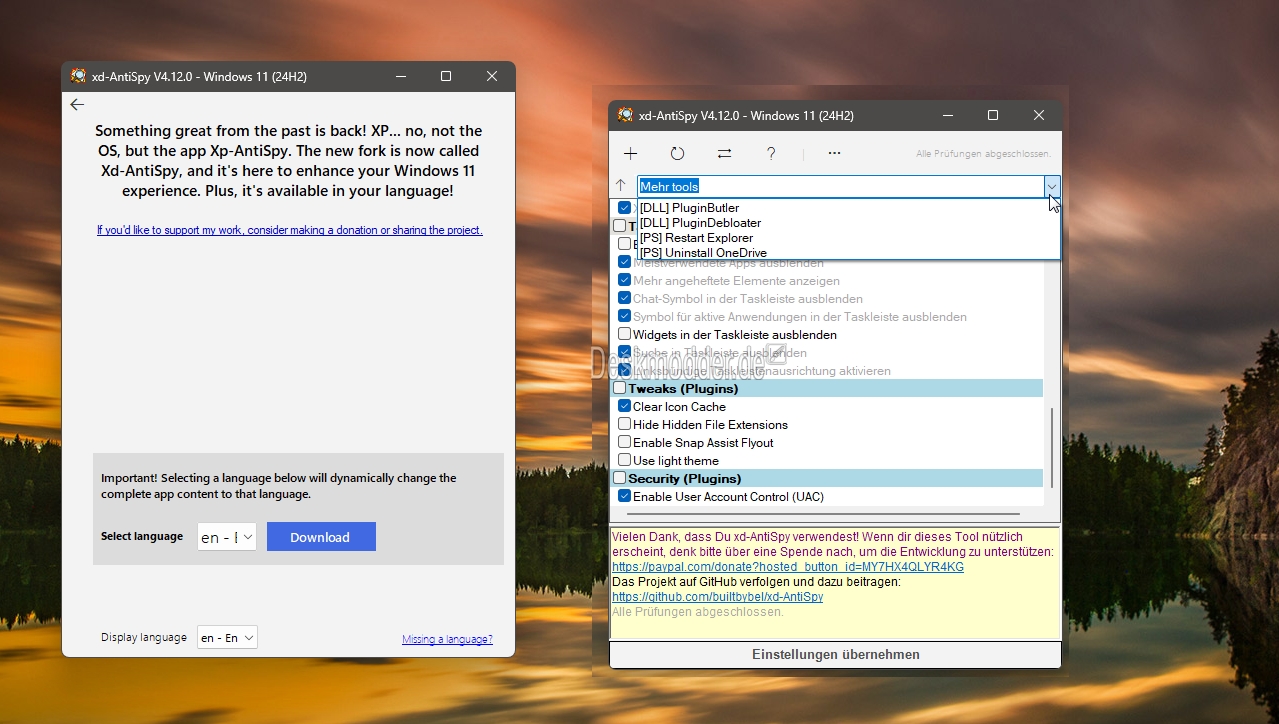Click the 'Select language' label
This screenshot has height=724, width=1279.
pyautogui.click(x=142, y=537)
